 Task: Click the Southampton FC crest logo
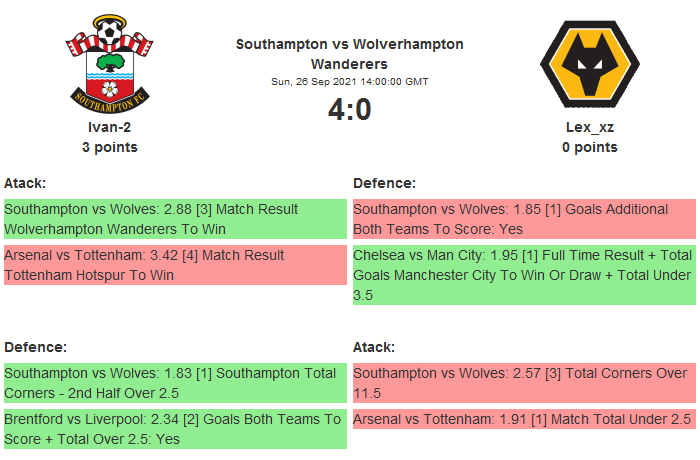pyautogui.click(x=110, y=63)
